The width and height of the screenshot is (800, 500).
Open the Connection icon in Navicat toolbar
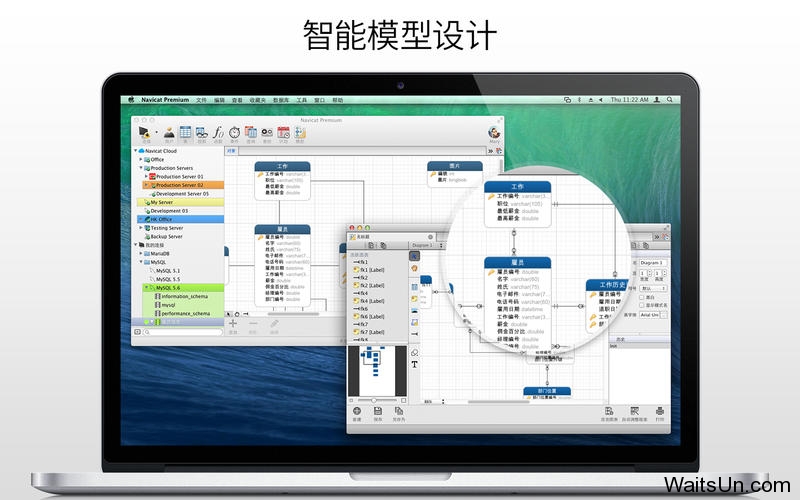point(144,133)
